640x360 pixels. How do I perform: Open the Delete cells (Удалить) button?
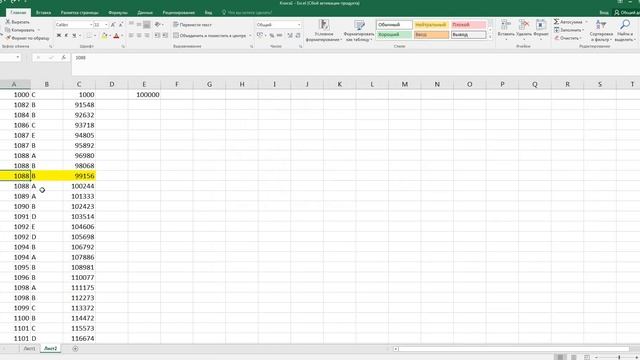pos(524,29)
